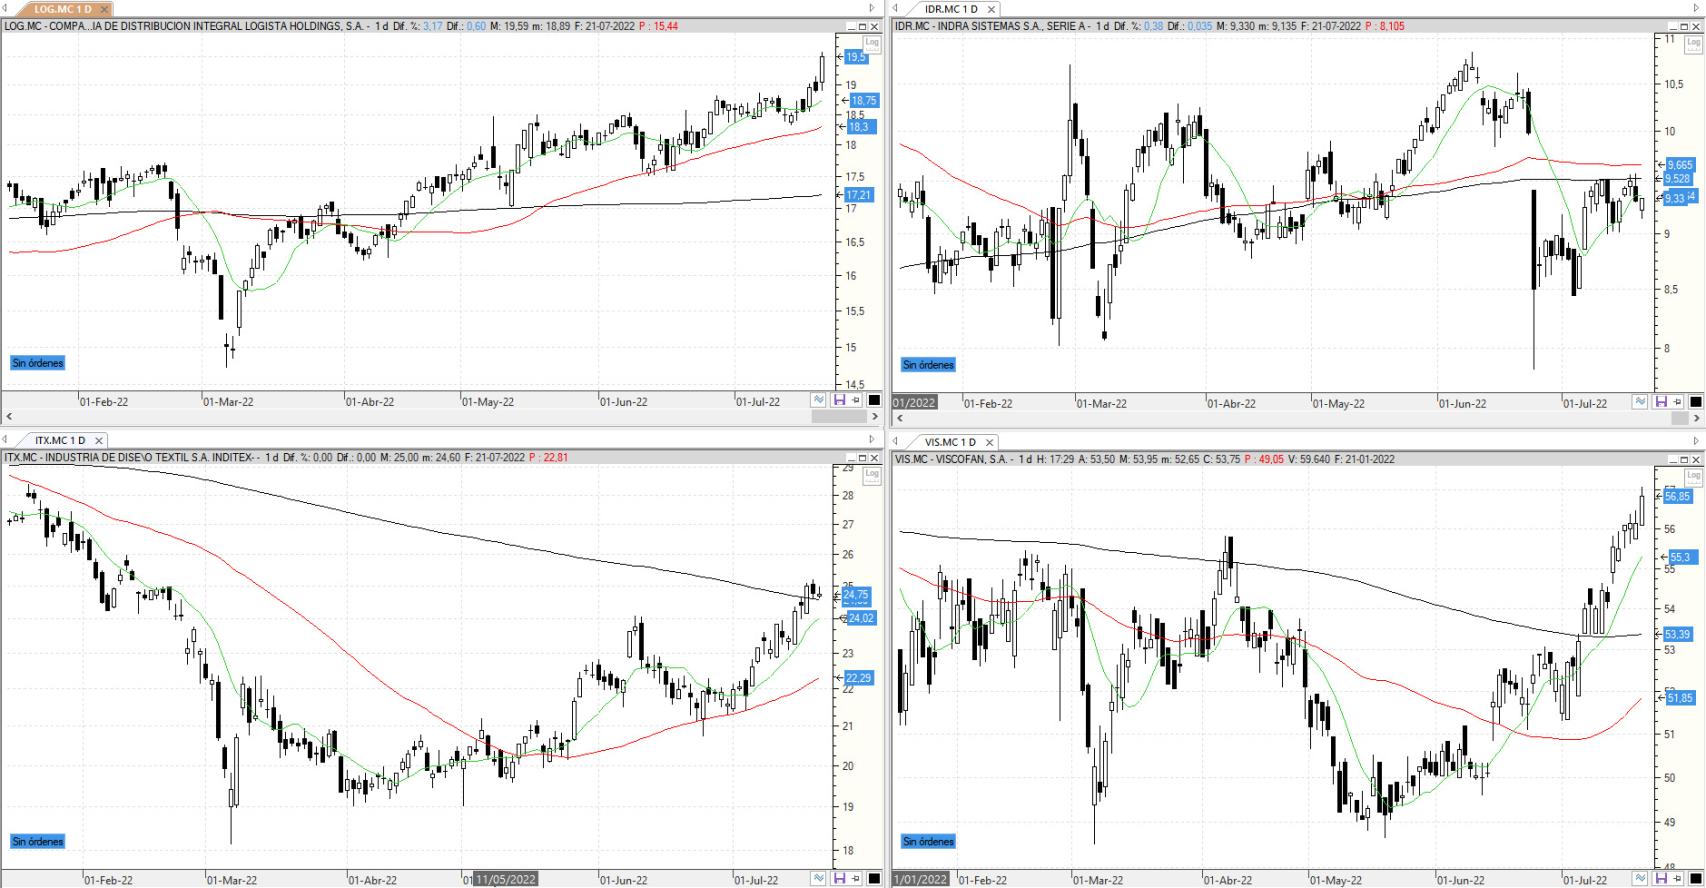This screenshot has width=1706, height=888.
Task: Click the save icon in ITX.MC chart
Action: [838, 878]
